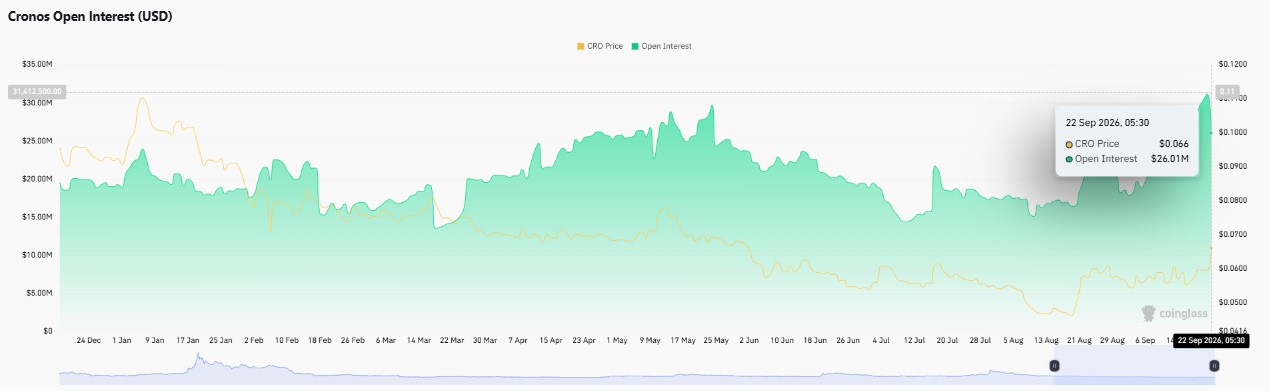Click the '5 Aug' date label
This screenshot has width=1270, height=391.
coord(1013,340)
